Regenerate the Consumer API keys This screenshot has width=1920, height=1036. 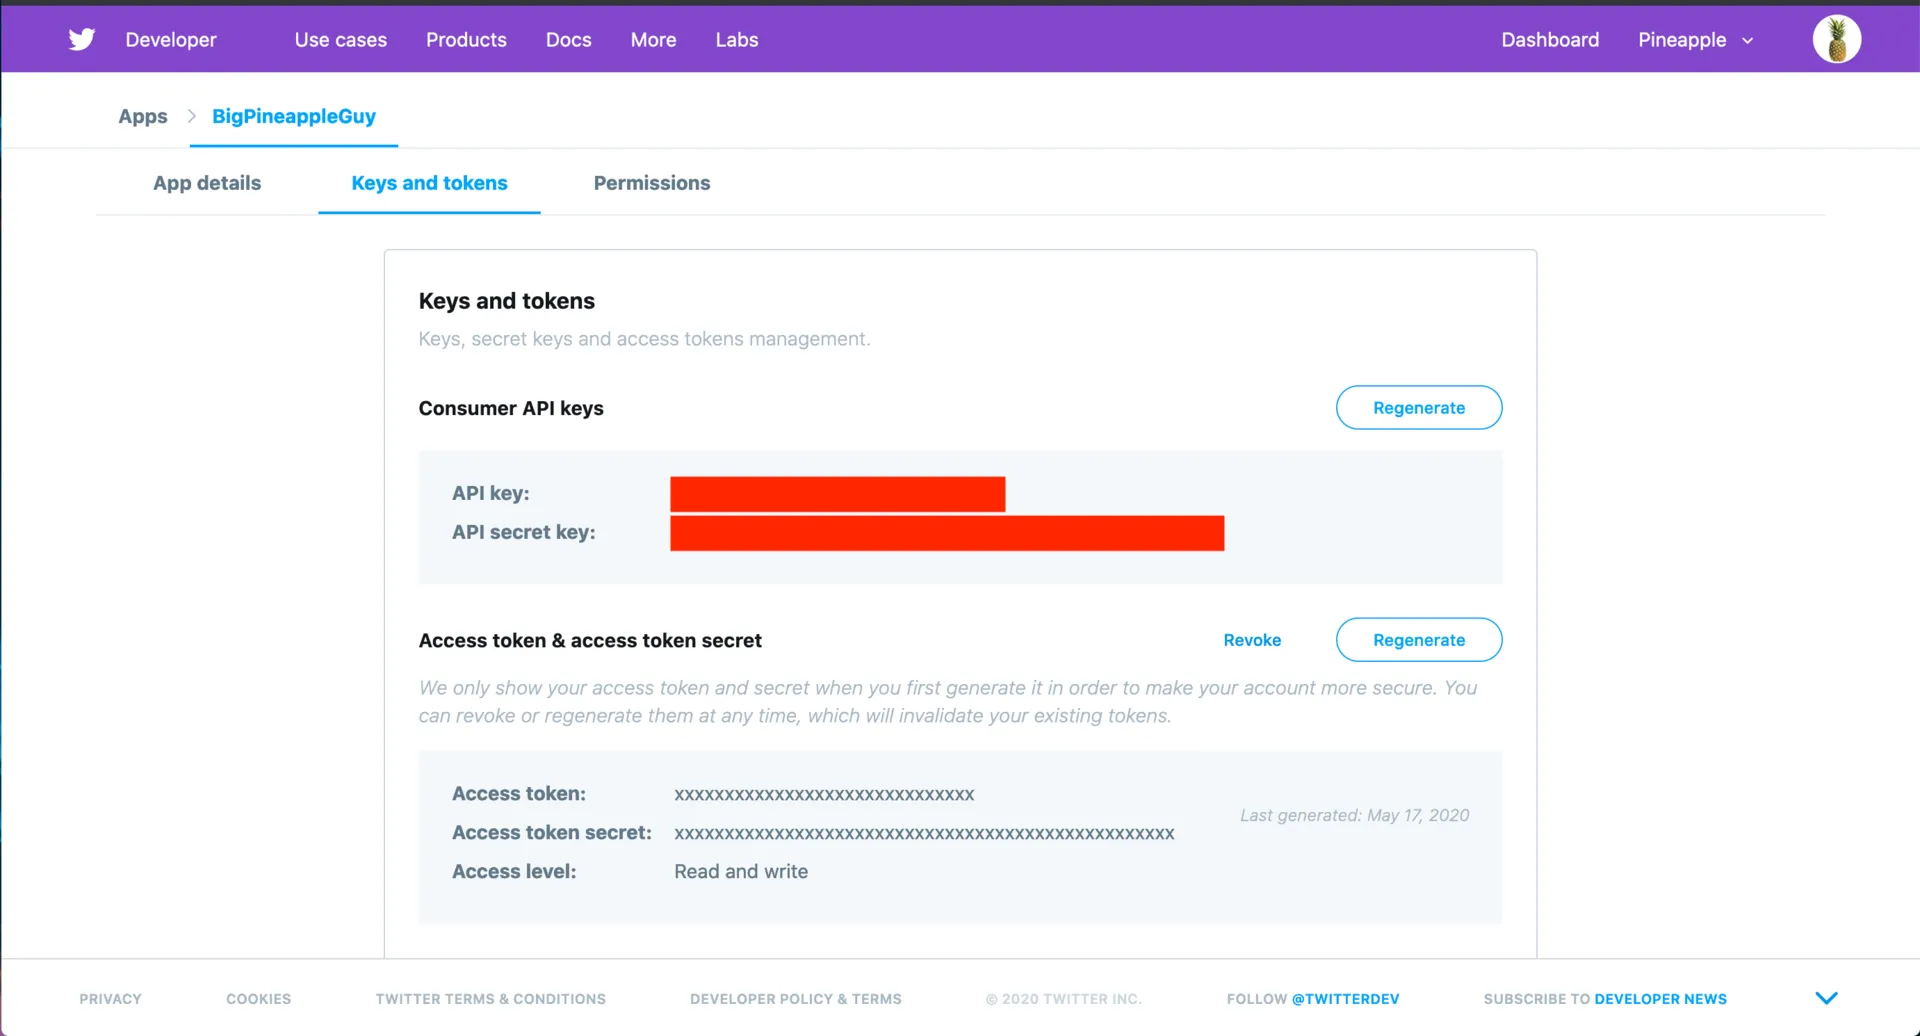pyautogui.click(x=1418, y=407)
